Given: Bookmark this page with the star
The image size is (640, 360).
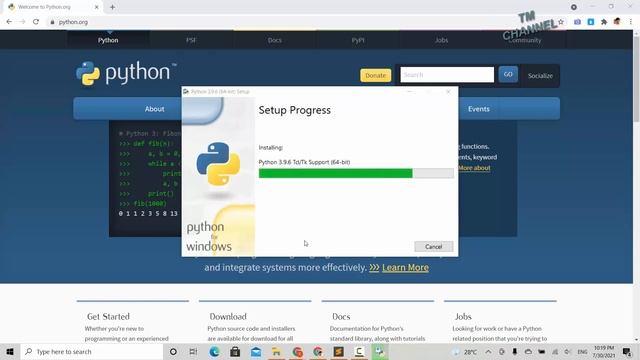Looking at the screenshot, I should [x=561, y=22].
